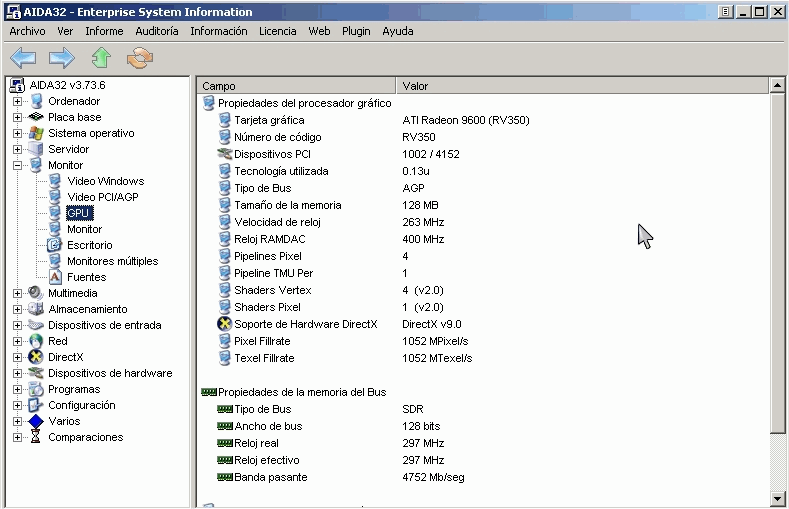789x509 pixels.
Task: Open the Licencia menu
Action: coord(277,31)
